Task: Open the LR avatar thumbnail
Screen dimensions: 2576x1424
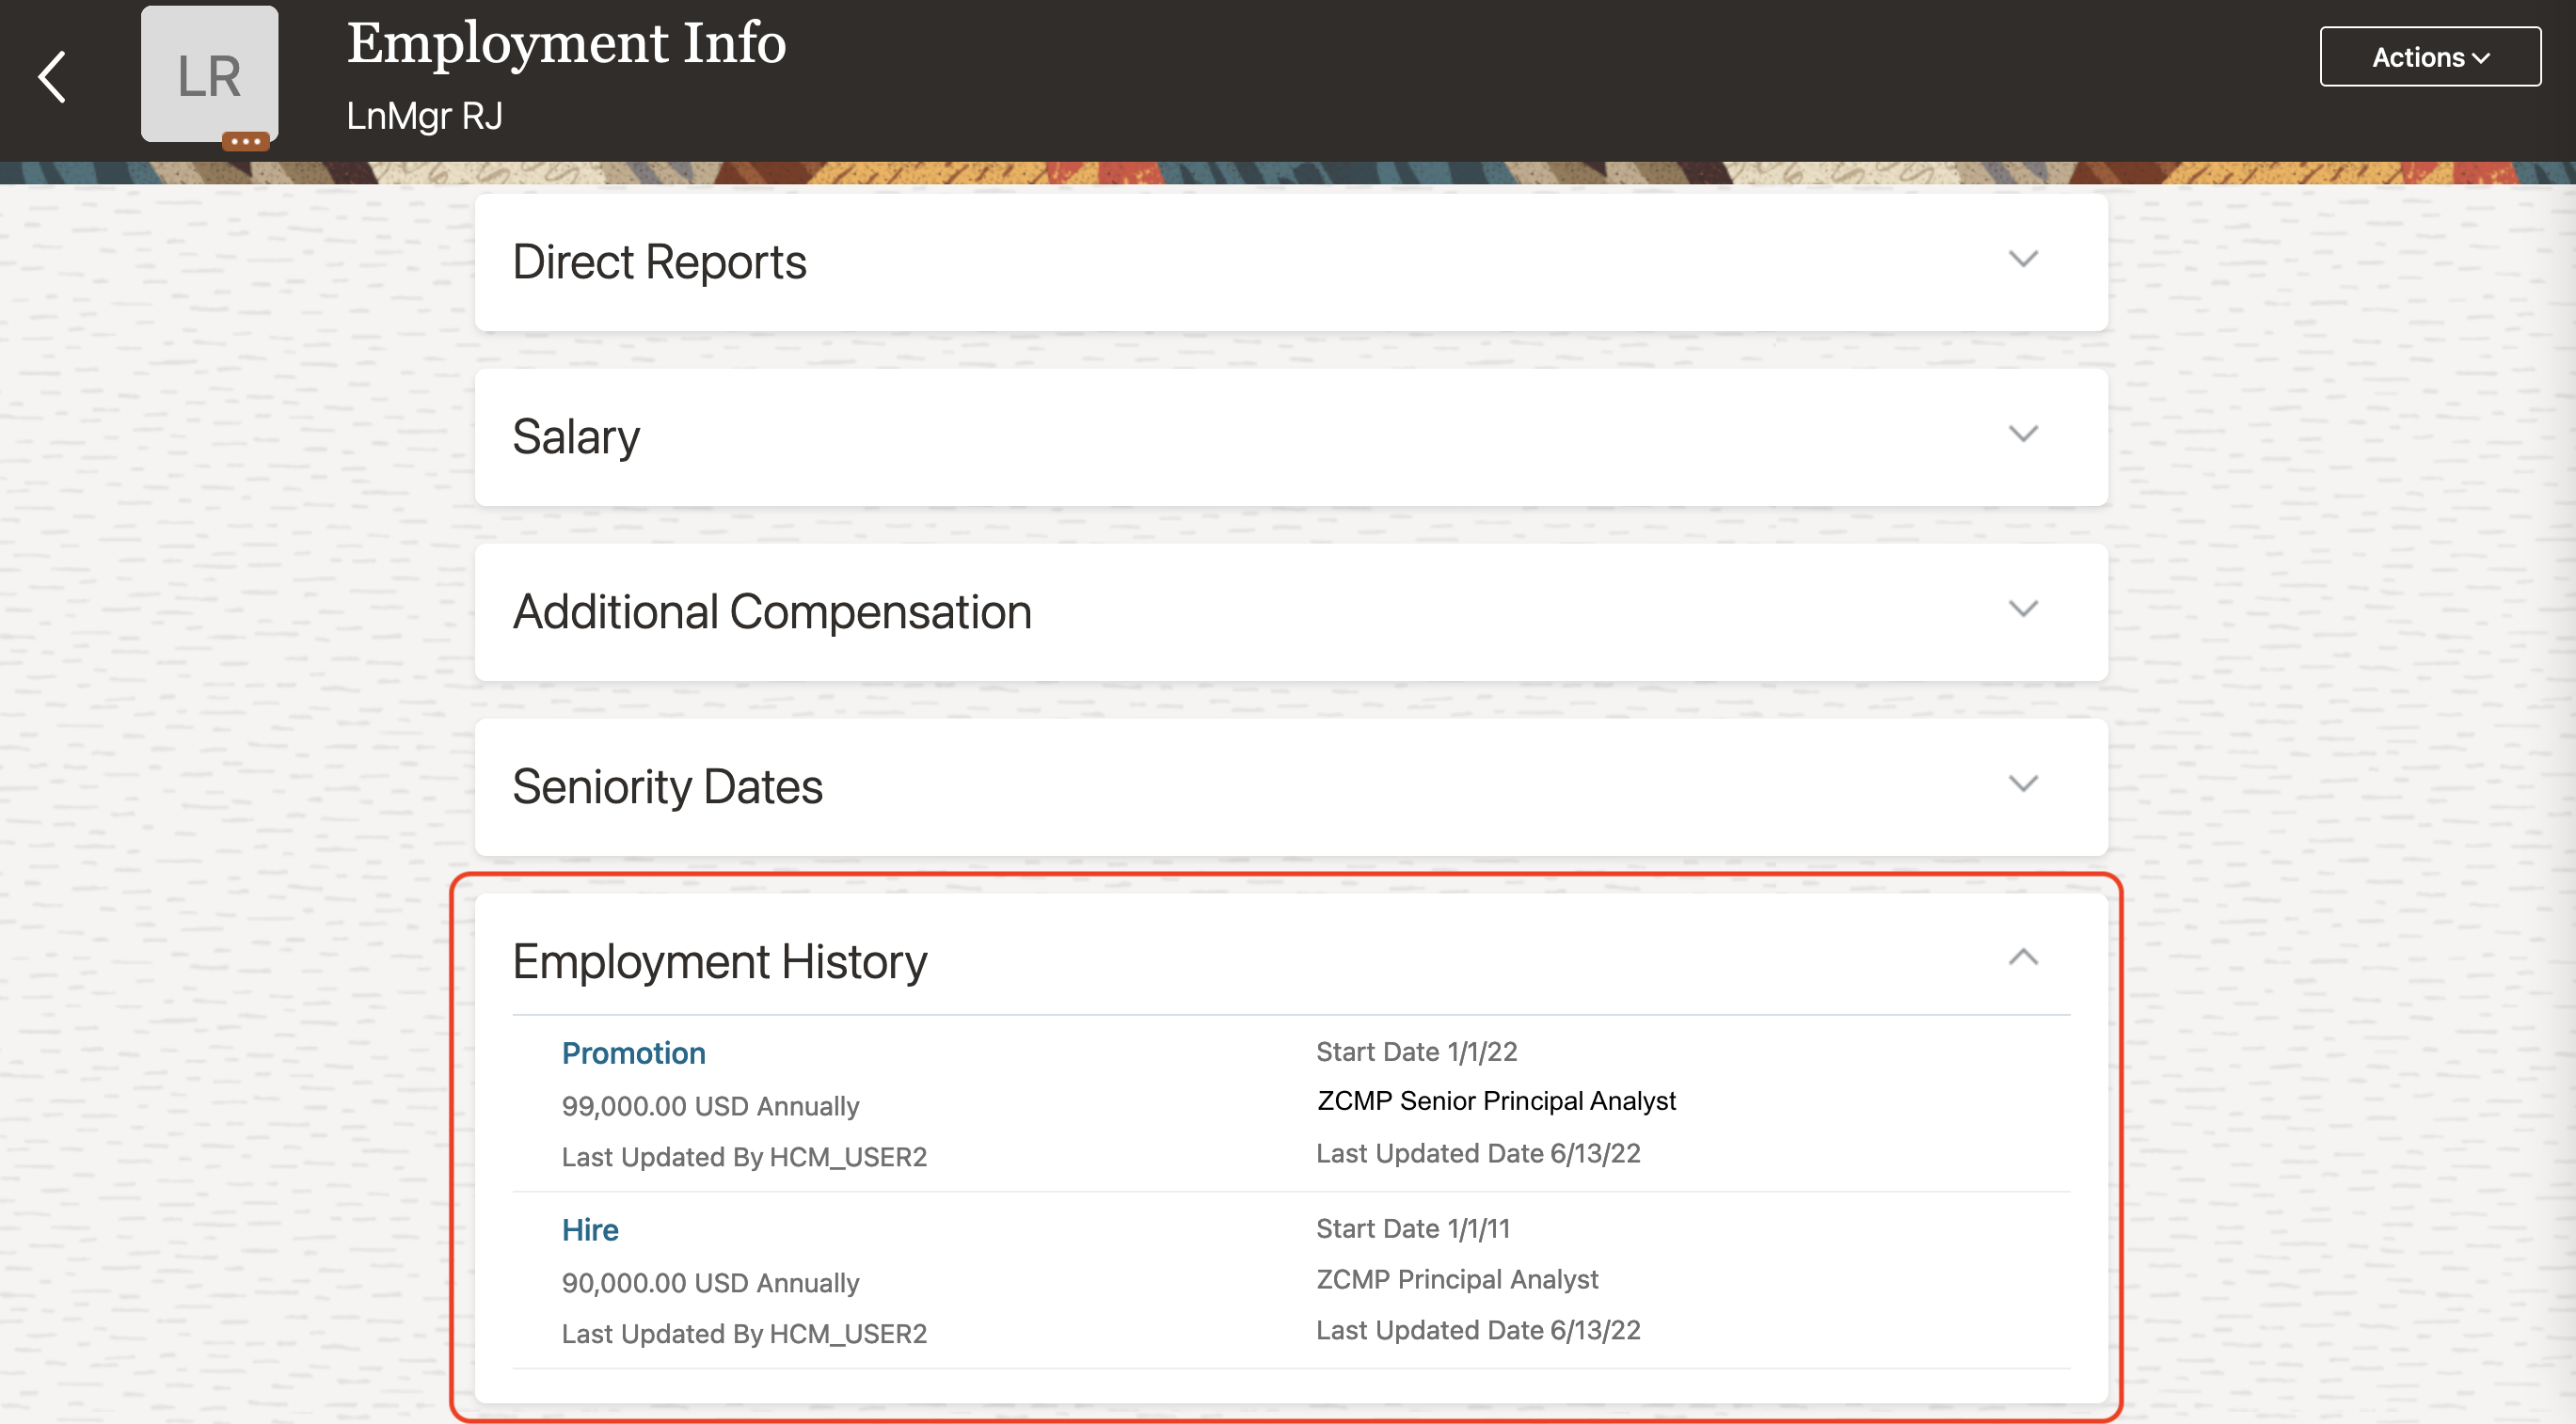Action: pyautogui.click(x=209, y=72)
